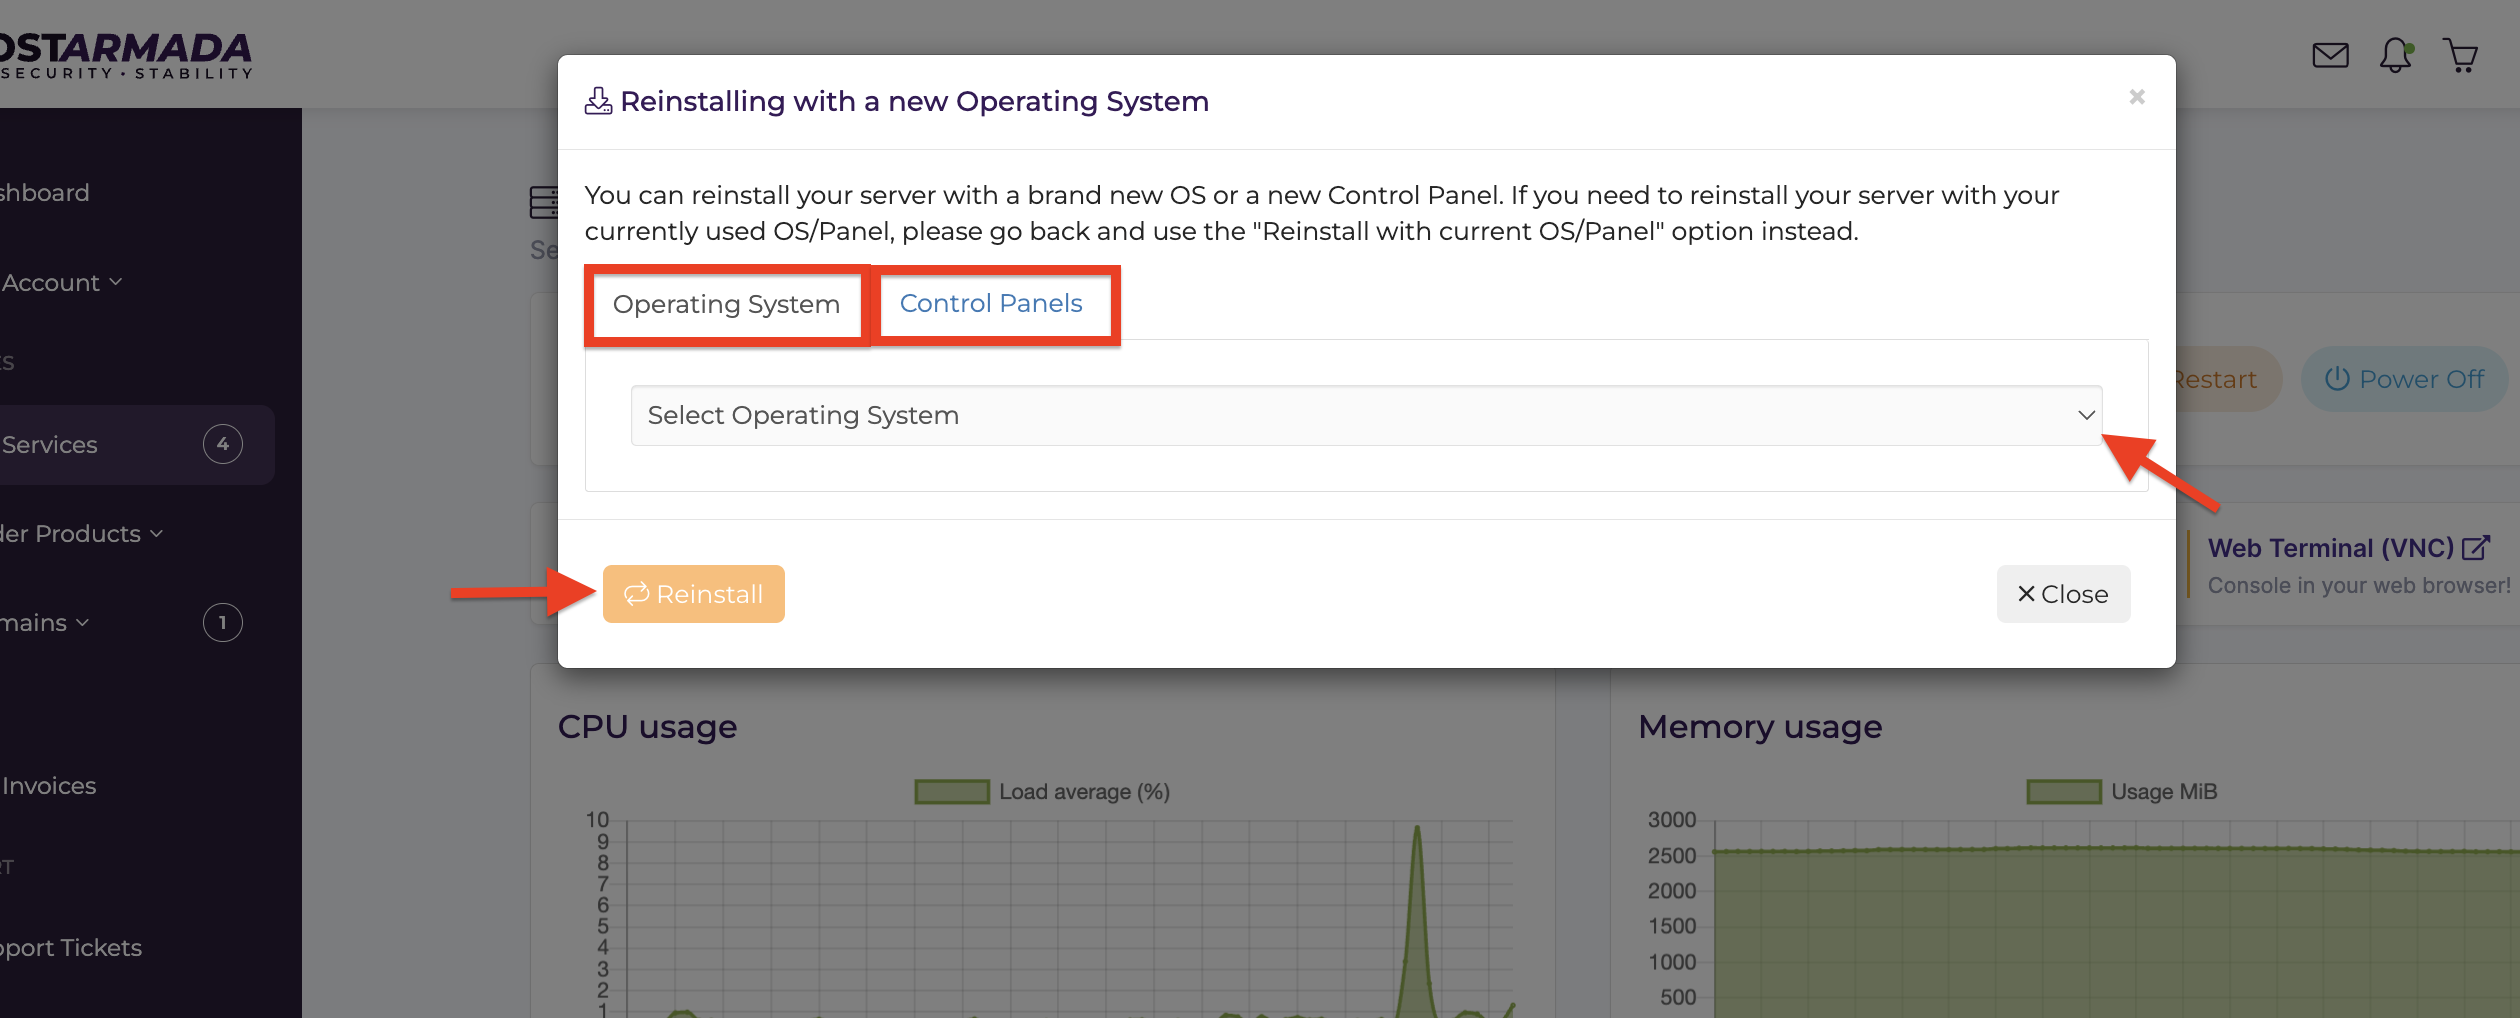Close dialog with the top-right X icon
The image size is (2520, 1018).
2137,97
